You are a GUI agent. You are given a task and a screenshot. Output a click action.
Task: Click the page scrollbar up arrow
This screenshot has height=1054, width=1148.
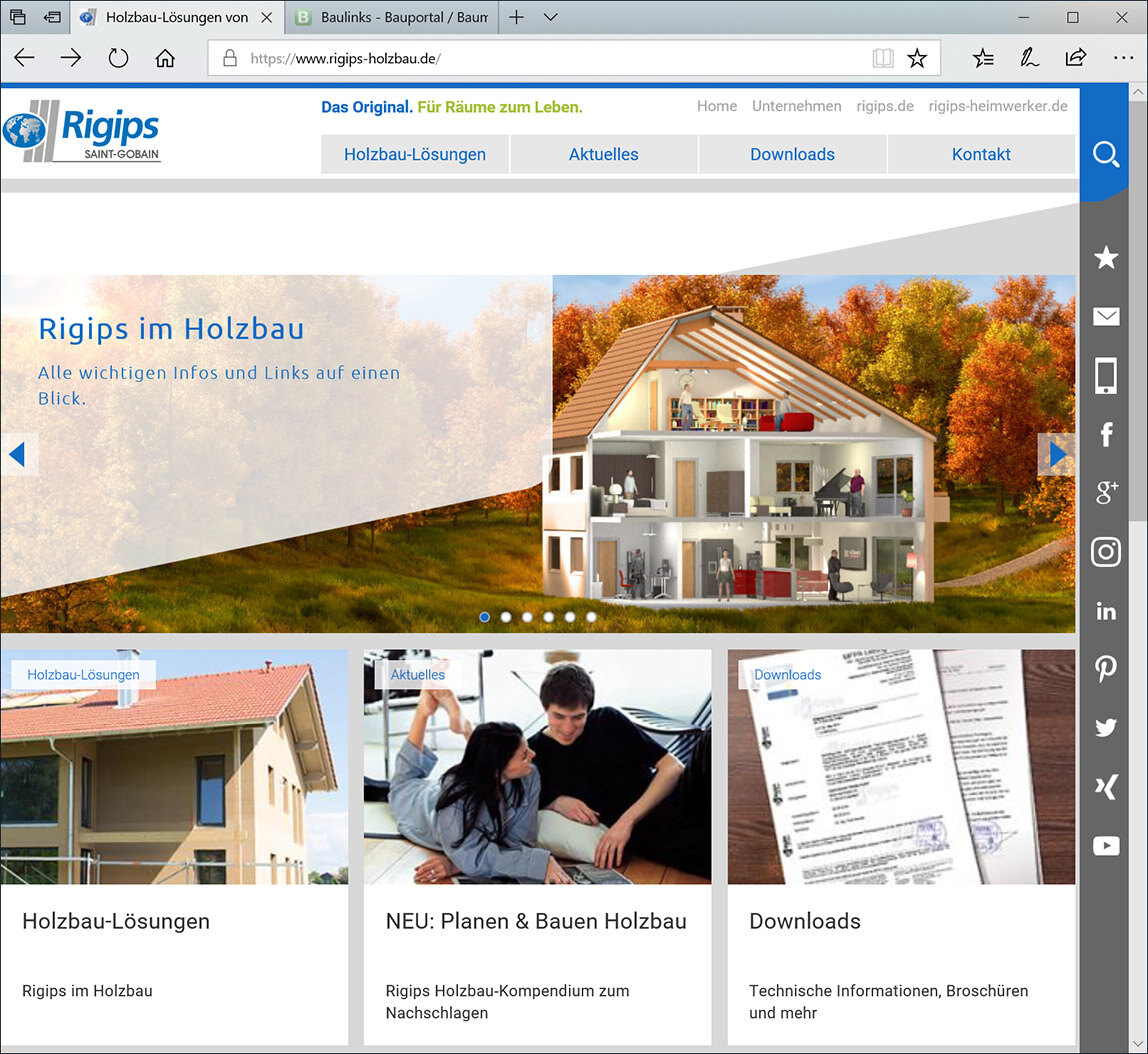[1138, 92]
